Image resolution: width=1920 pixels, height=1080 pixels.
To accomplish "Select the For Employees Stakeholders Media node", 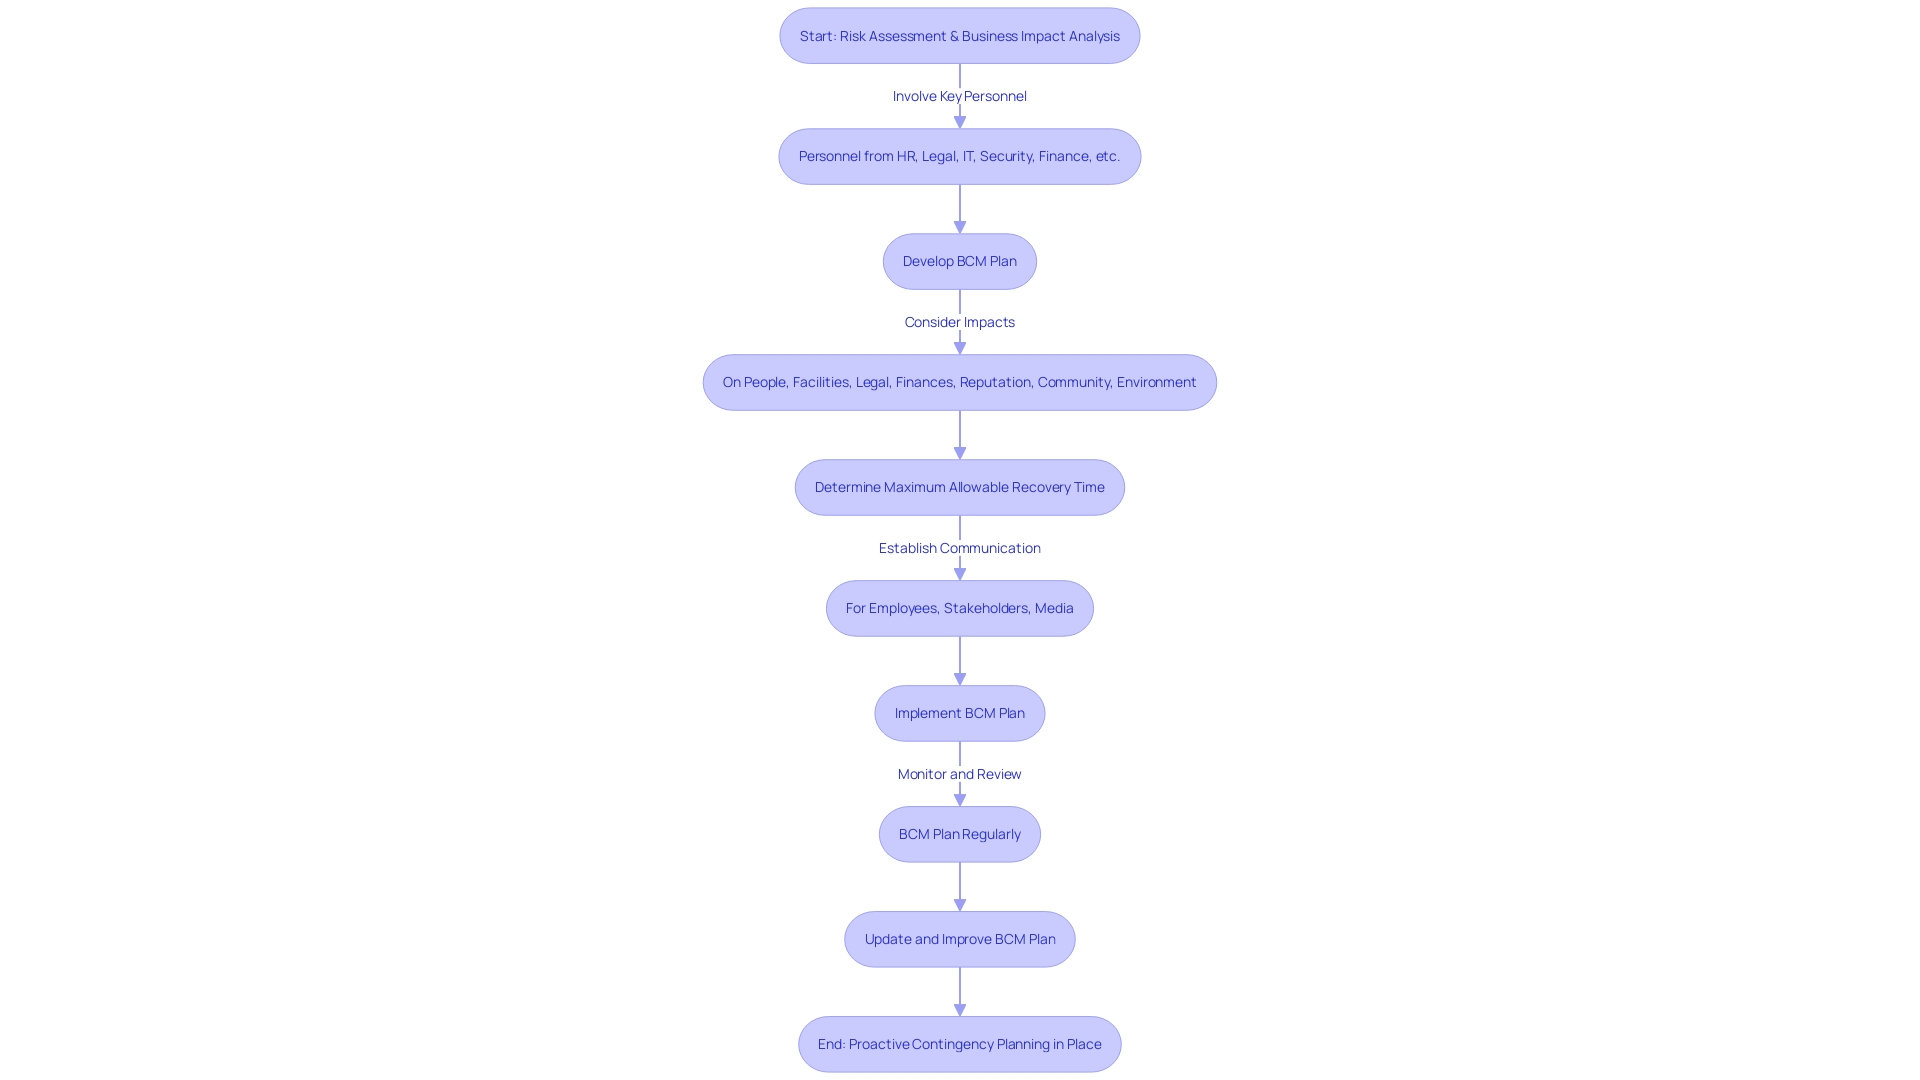I will (960, 608).
